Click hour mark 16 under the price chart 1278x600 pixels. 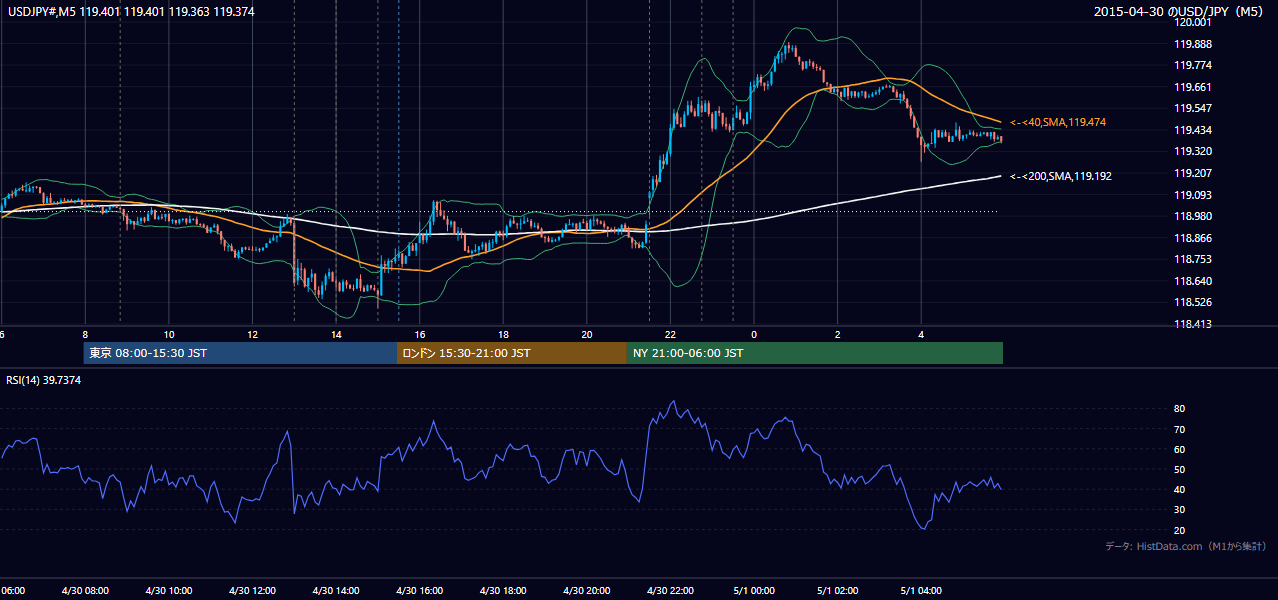(x=420, y=335)
